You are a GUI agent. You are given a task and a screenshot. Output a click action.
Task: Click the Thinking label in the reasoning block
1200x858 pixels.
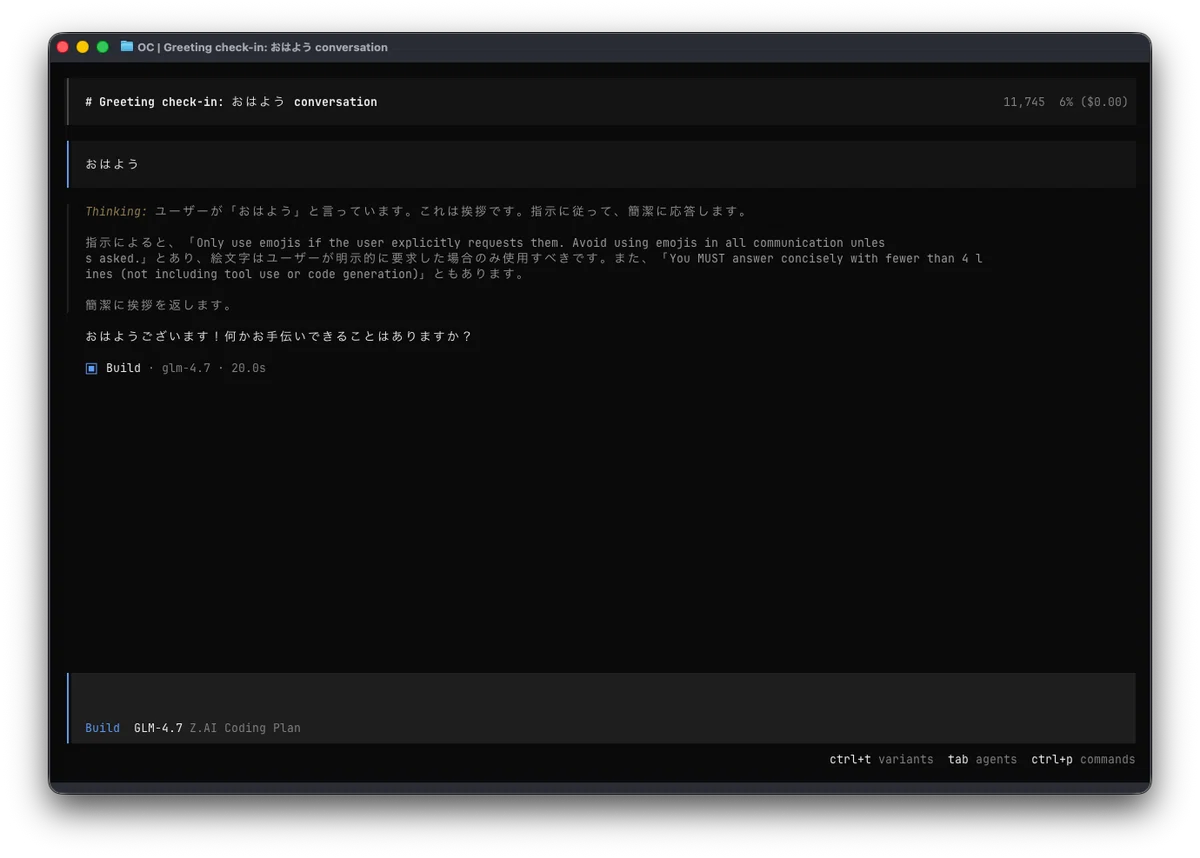pos(116,211)
